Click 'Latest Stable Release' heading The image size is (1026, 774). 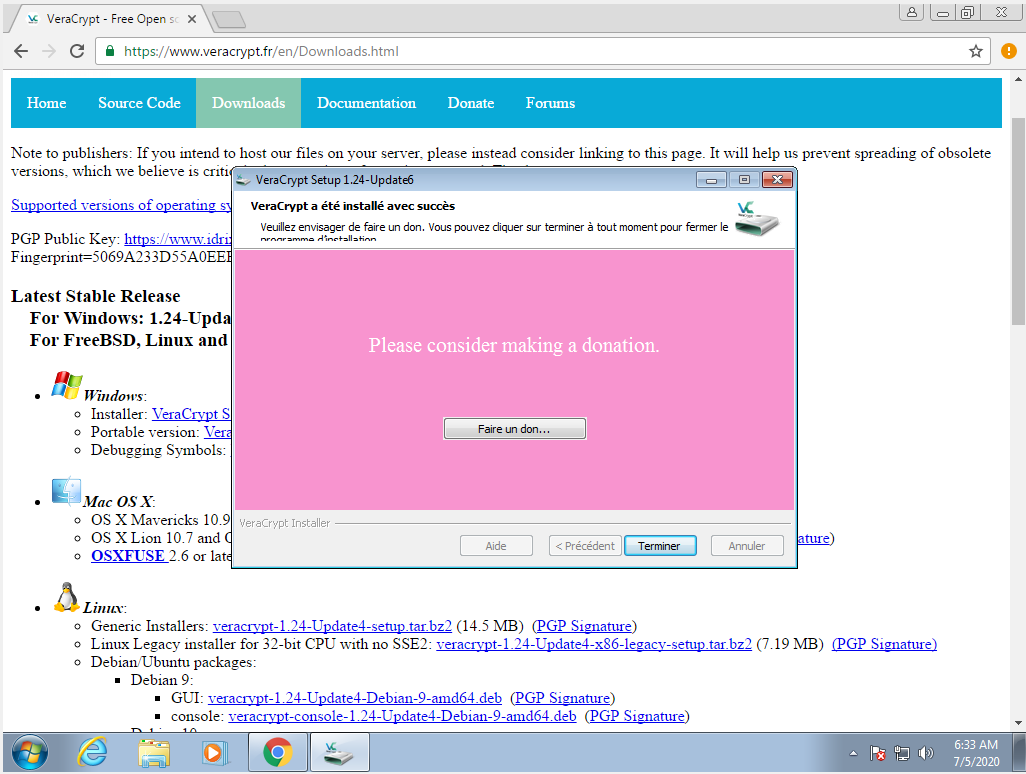pyautogui.click(x=96, y=296)
